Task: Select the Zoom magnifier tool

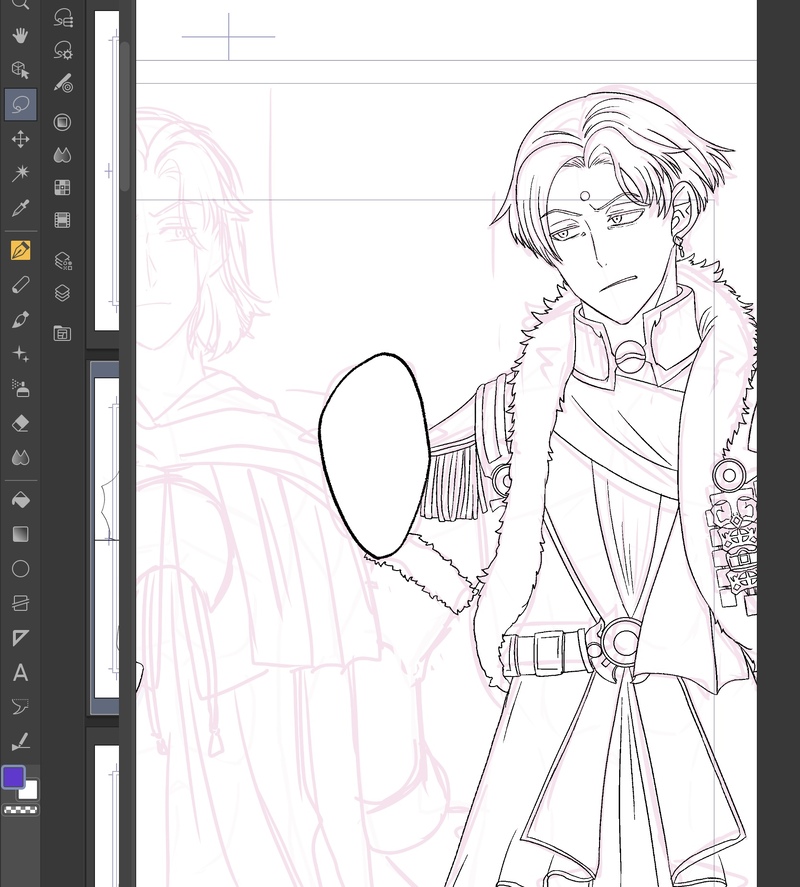Action: (20, 4)
